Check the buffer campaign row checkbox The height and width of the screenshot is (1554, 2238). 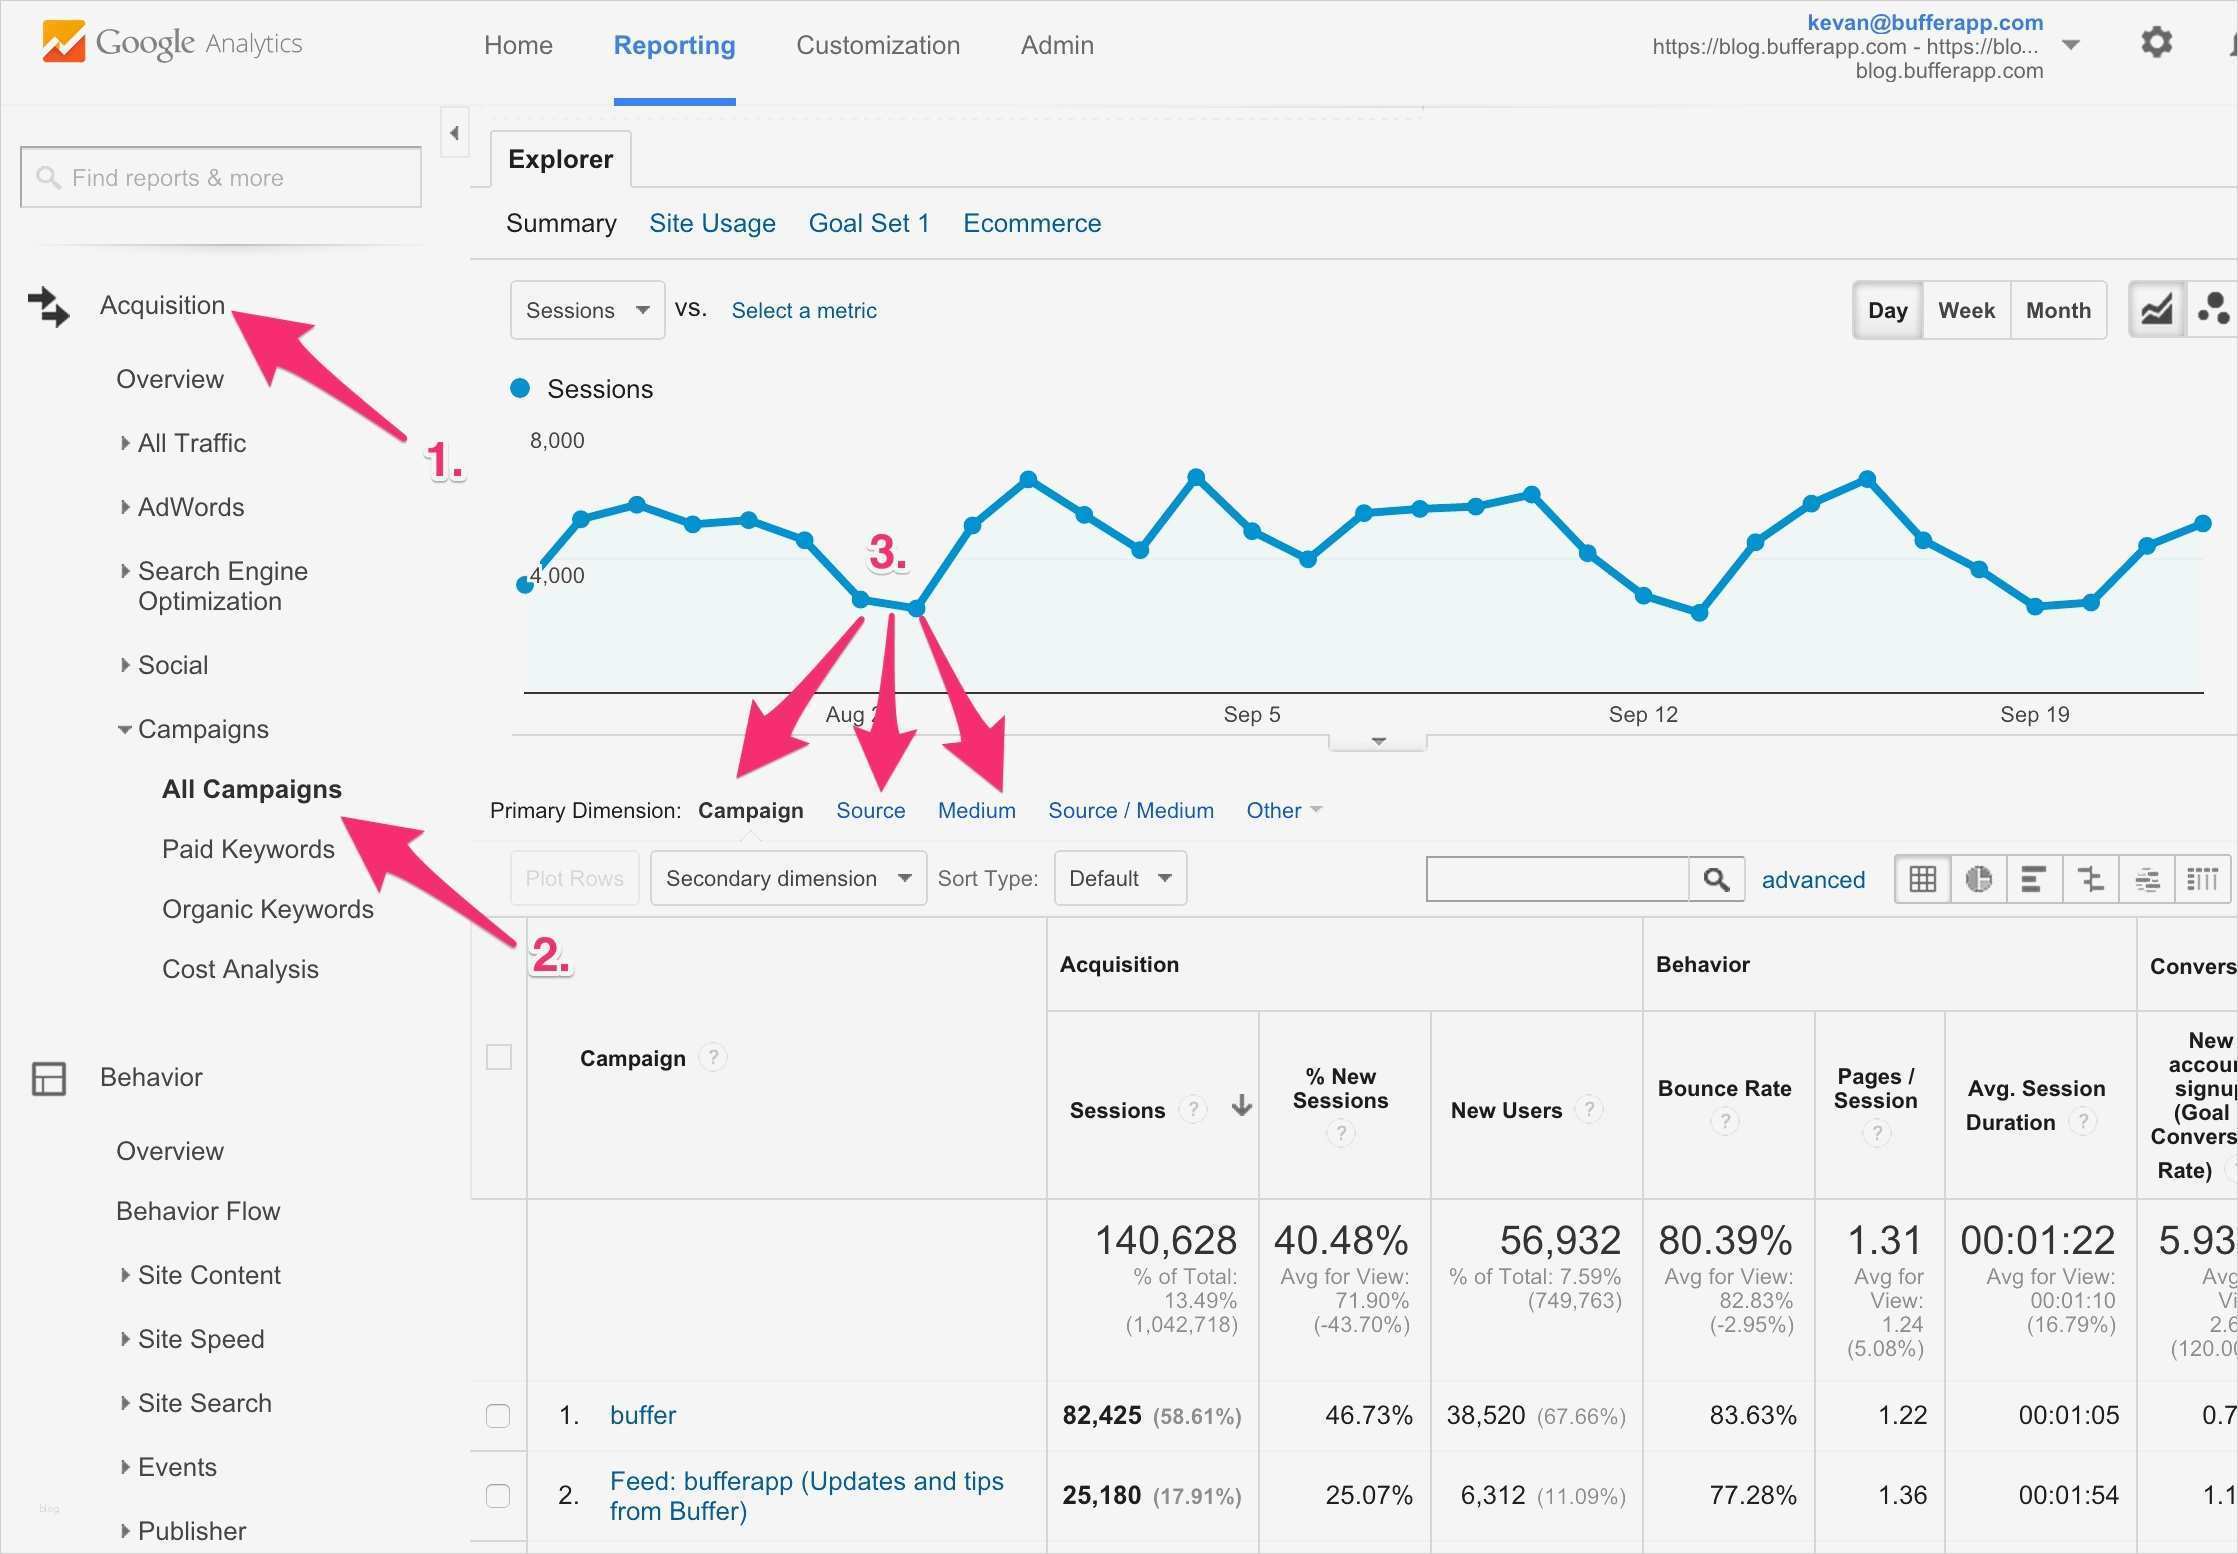tap(498, 1415)
